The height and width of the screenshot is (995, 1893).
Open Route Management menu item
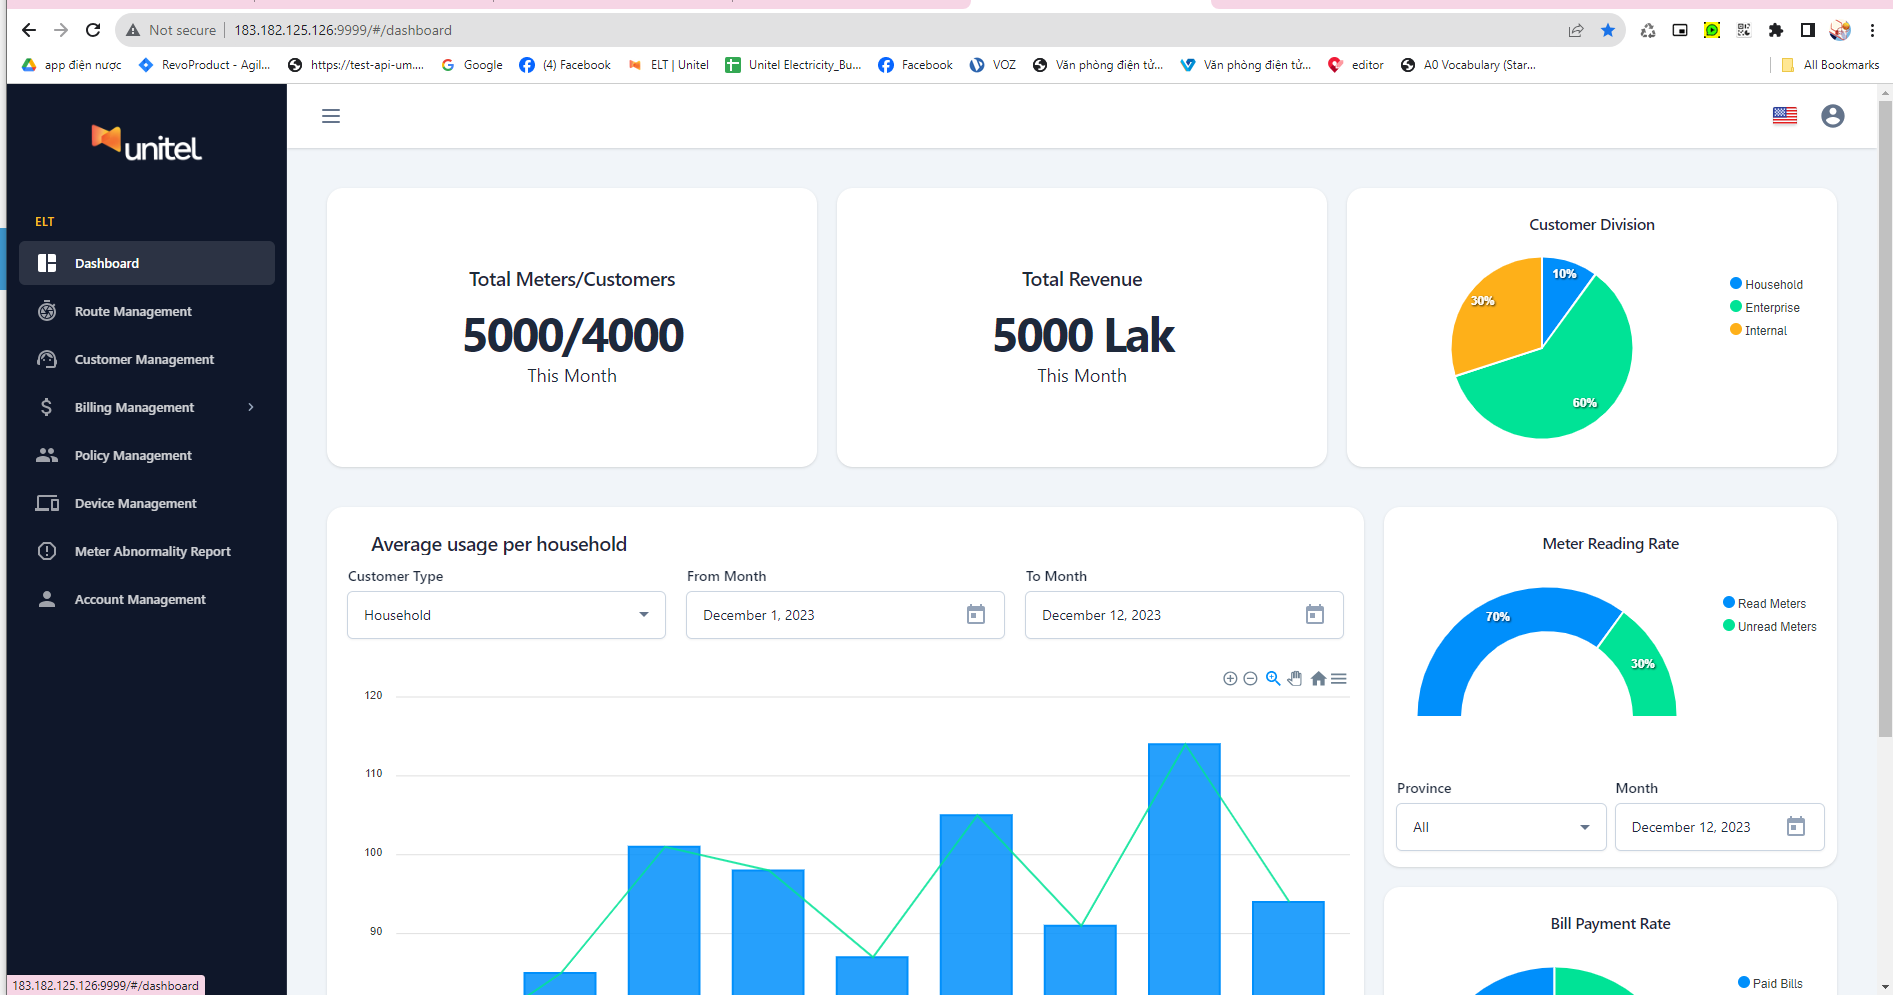147,311
